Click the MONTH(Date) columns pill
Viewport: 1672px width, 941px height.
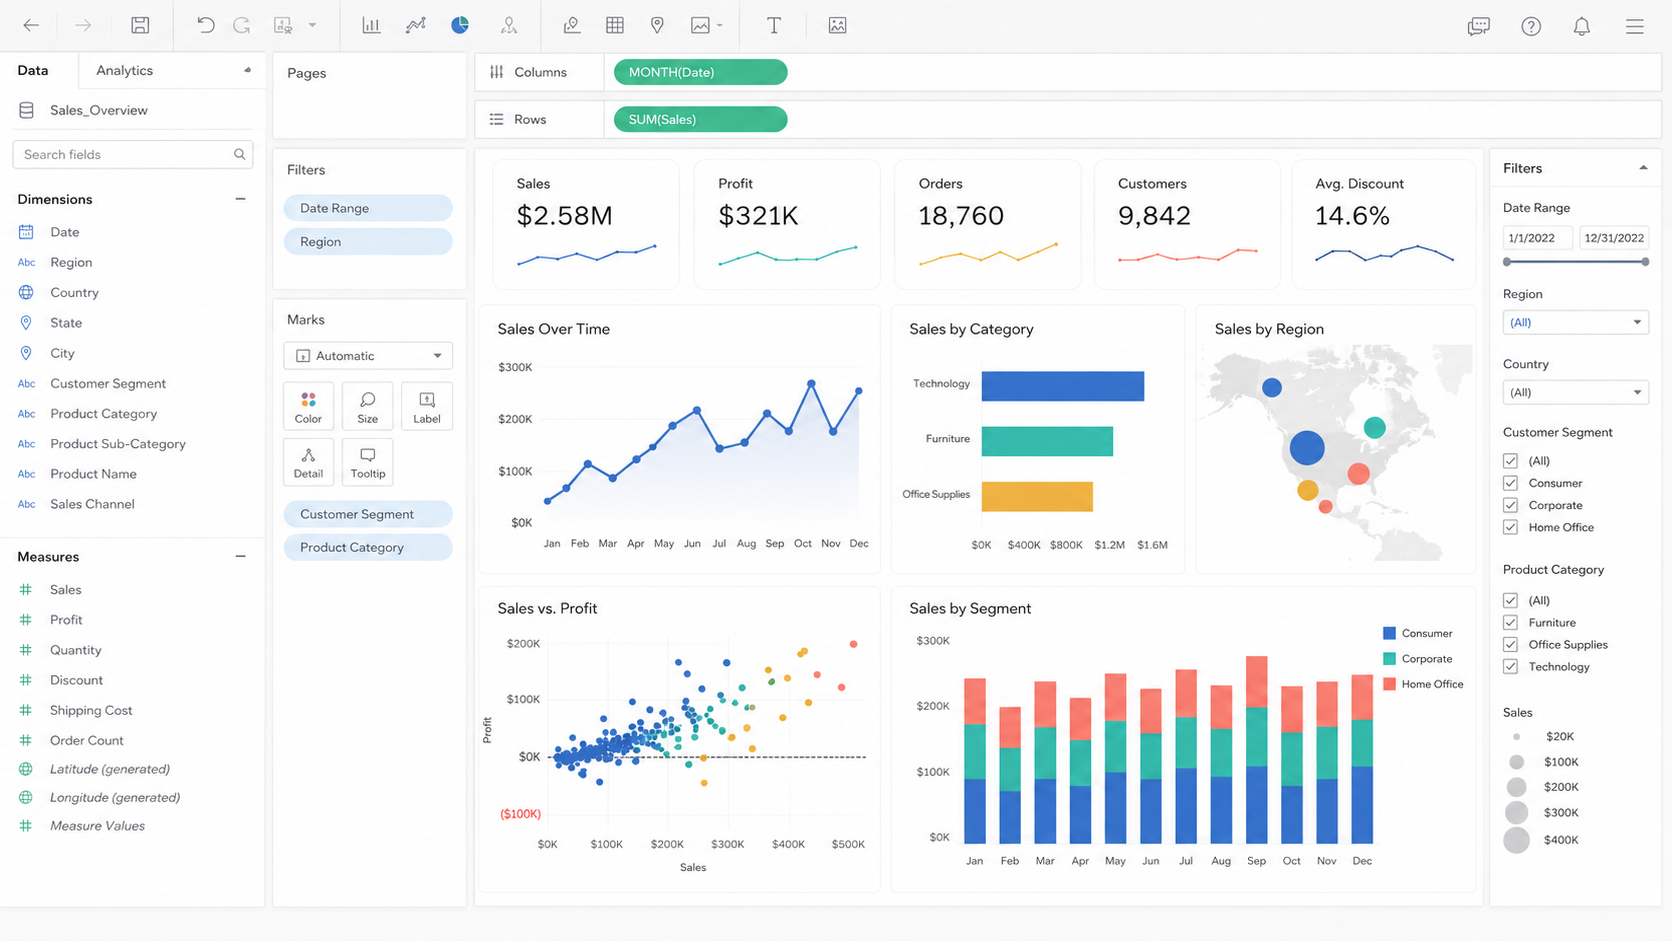point(700,72)
